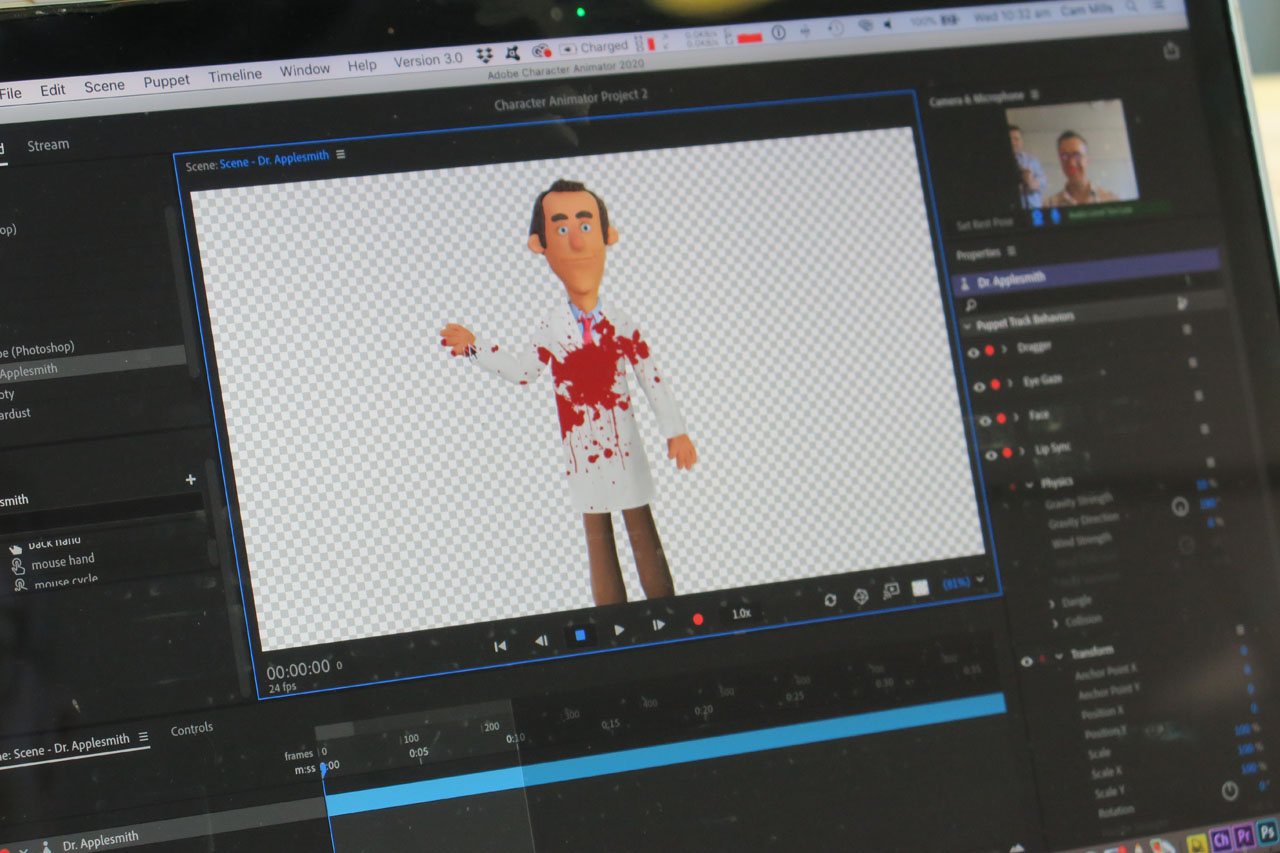Toggle the Dragger behavior eye icon
Screen dimensions: 1280x853
(973, 352)
